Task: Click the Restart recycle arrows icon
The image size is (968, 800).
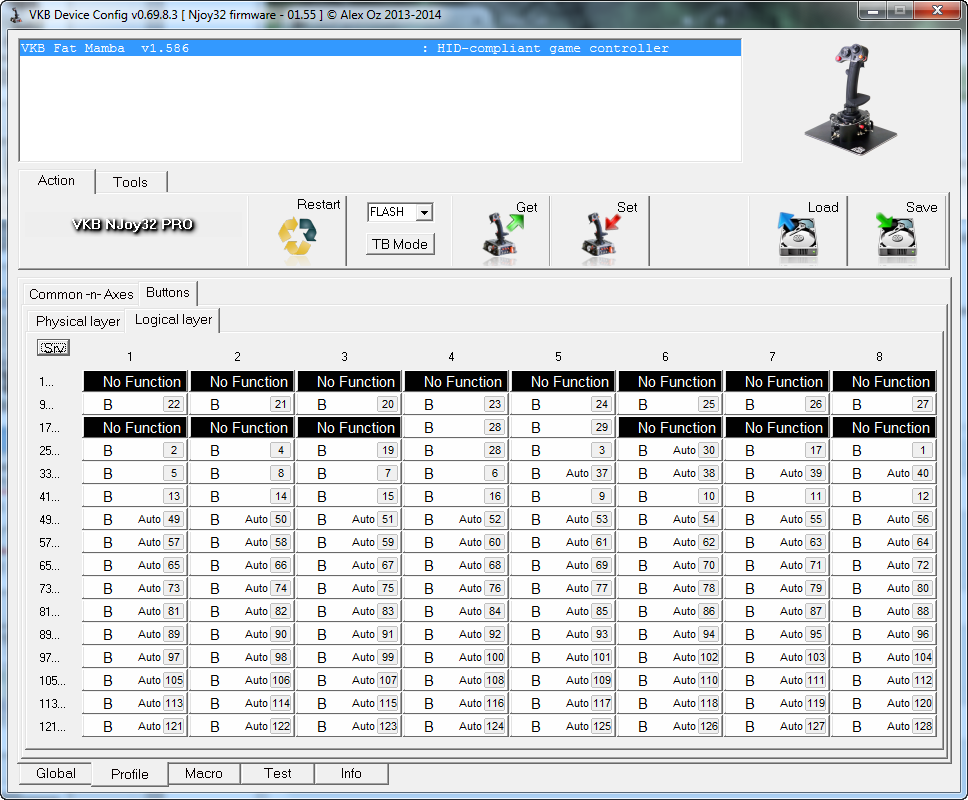Action: pyautogui.click(x=297, y=236)
